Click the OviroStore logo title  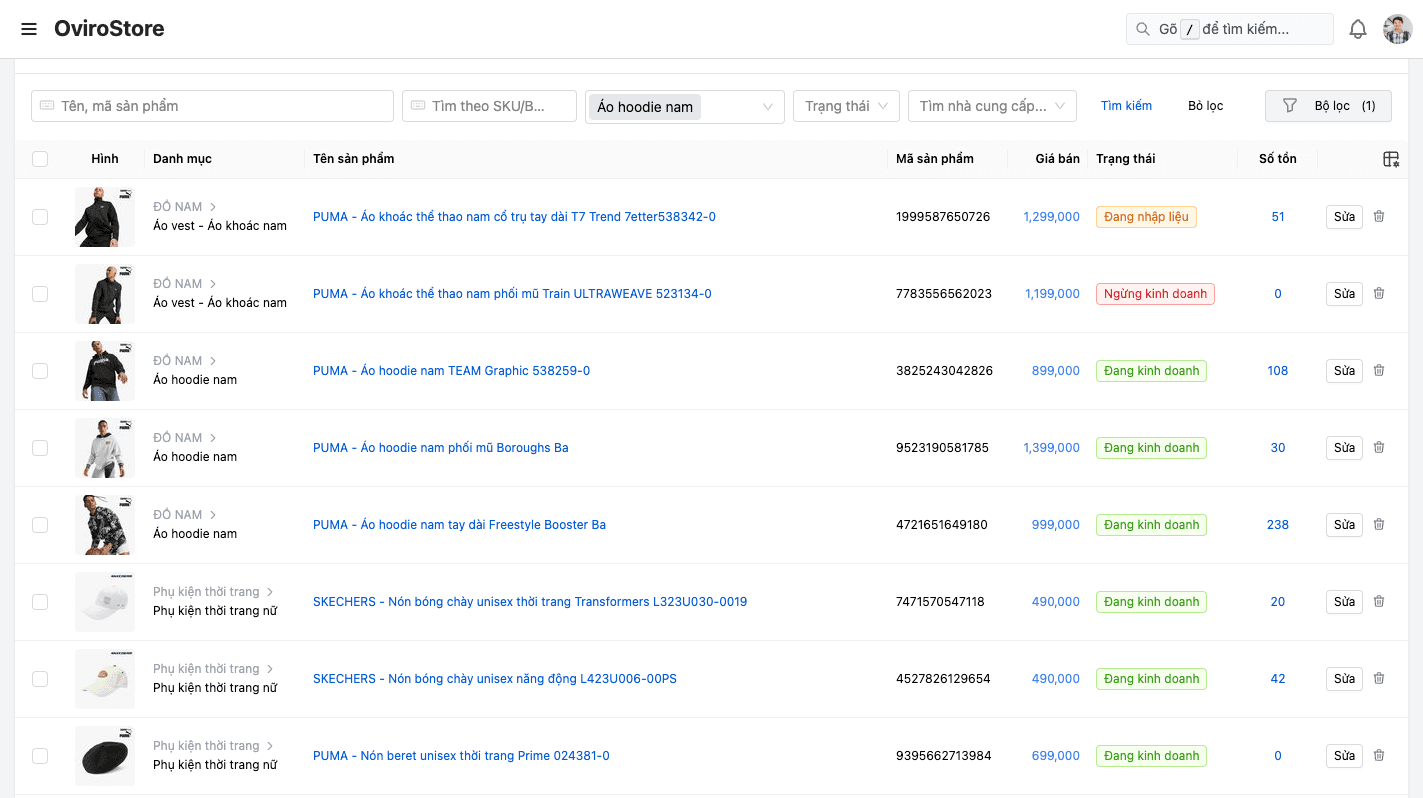[x=109, y=29]
